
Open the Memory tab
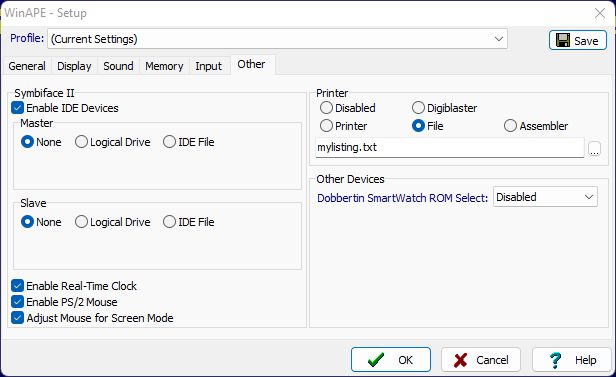click(164, 66)
